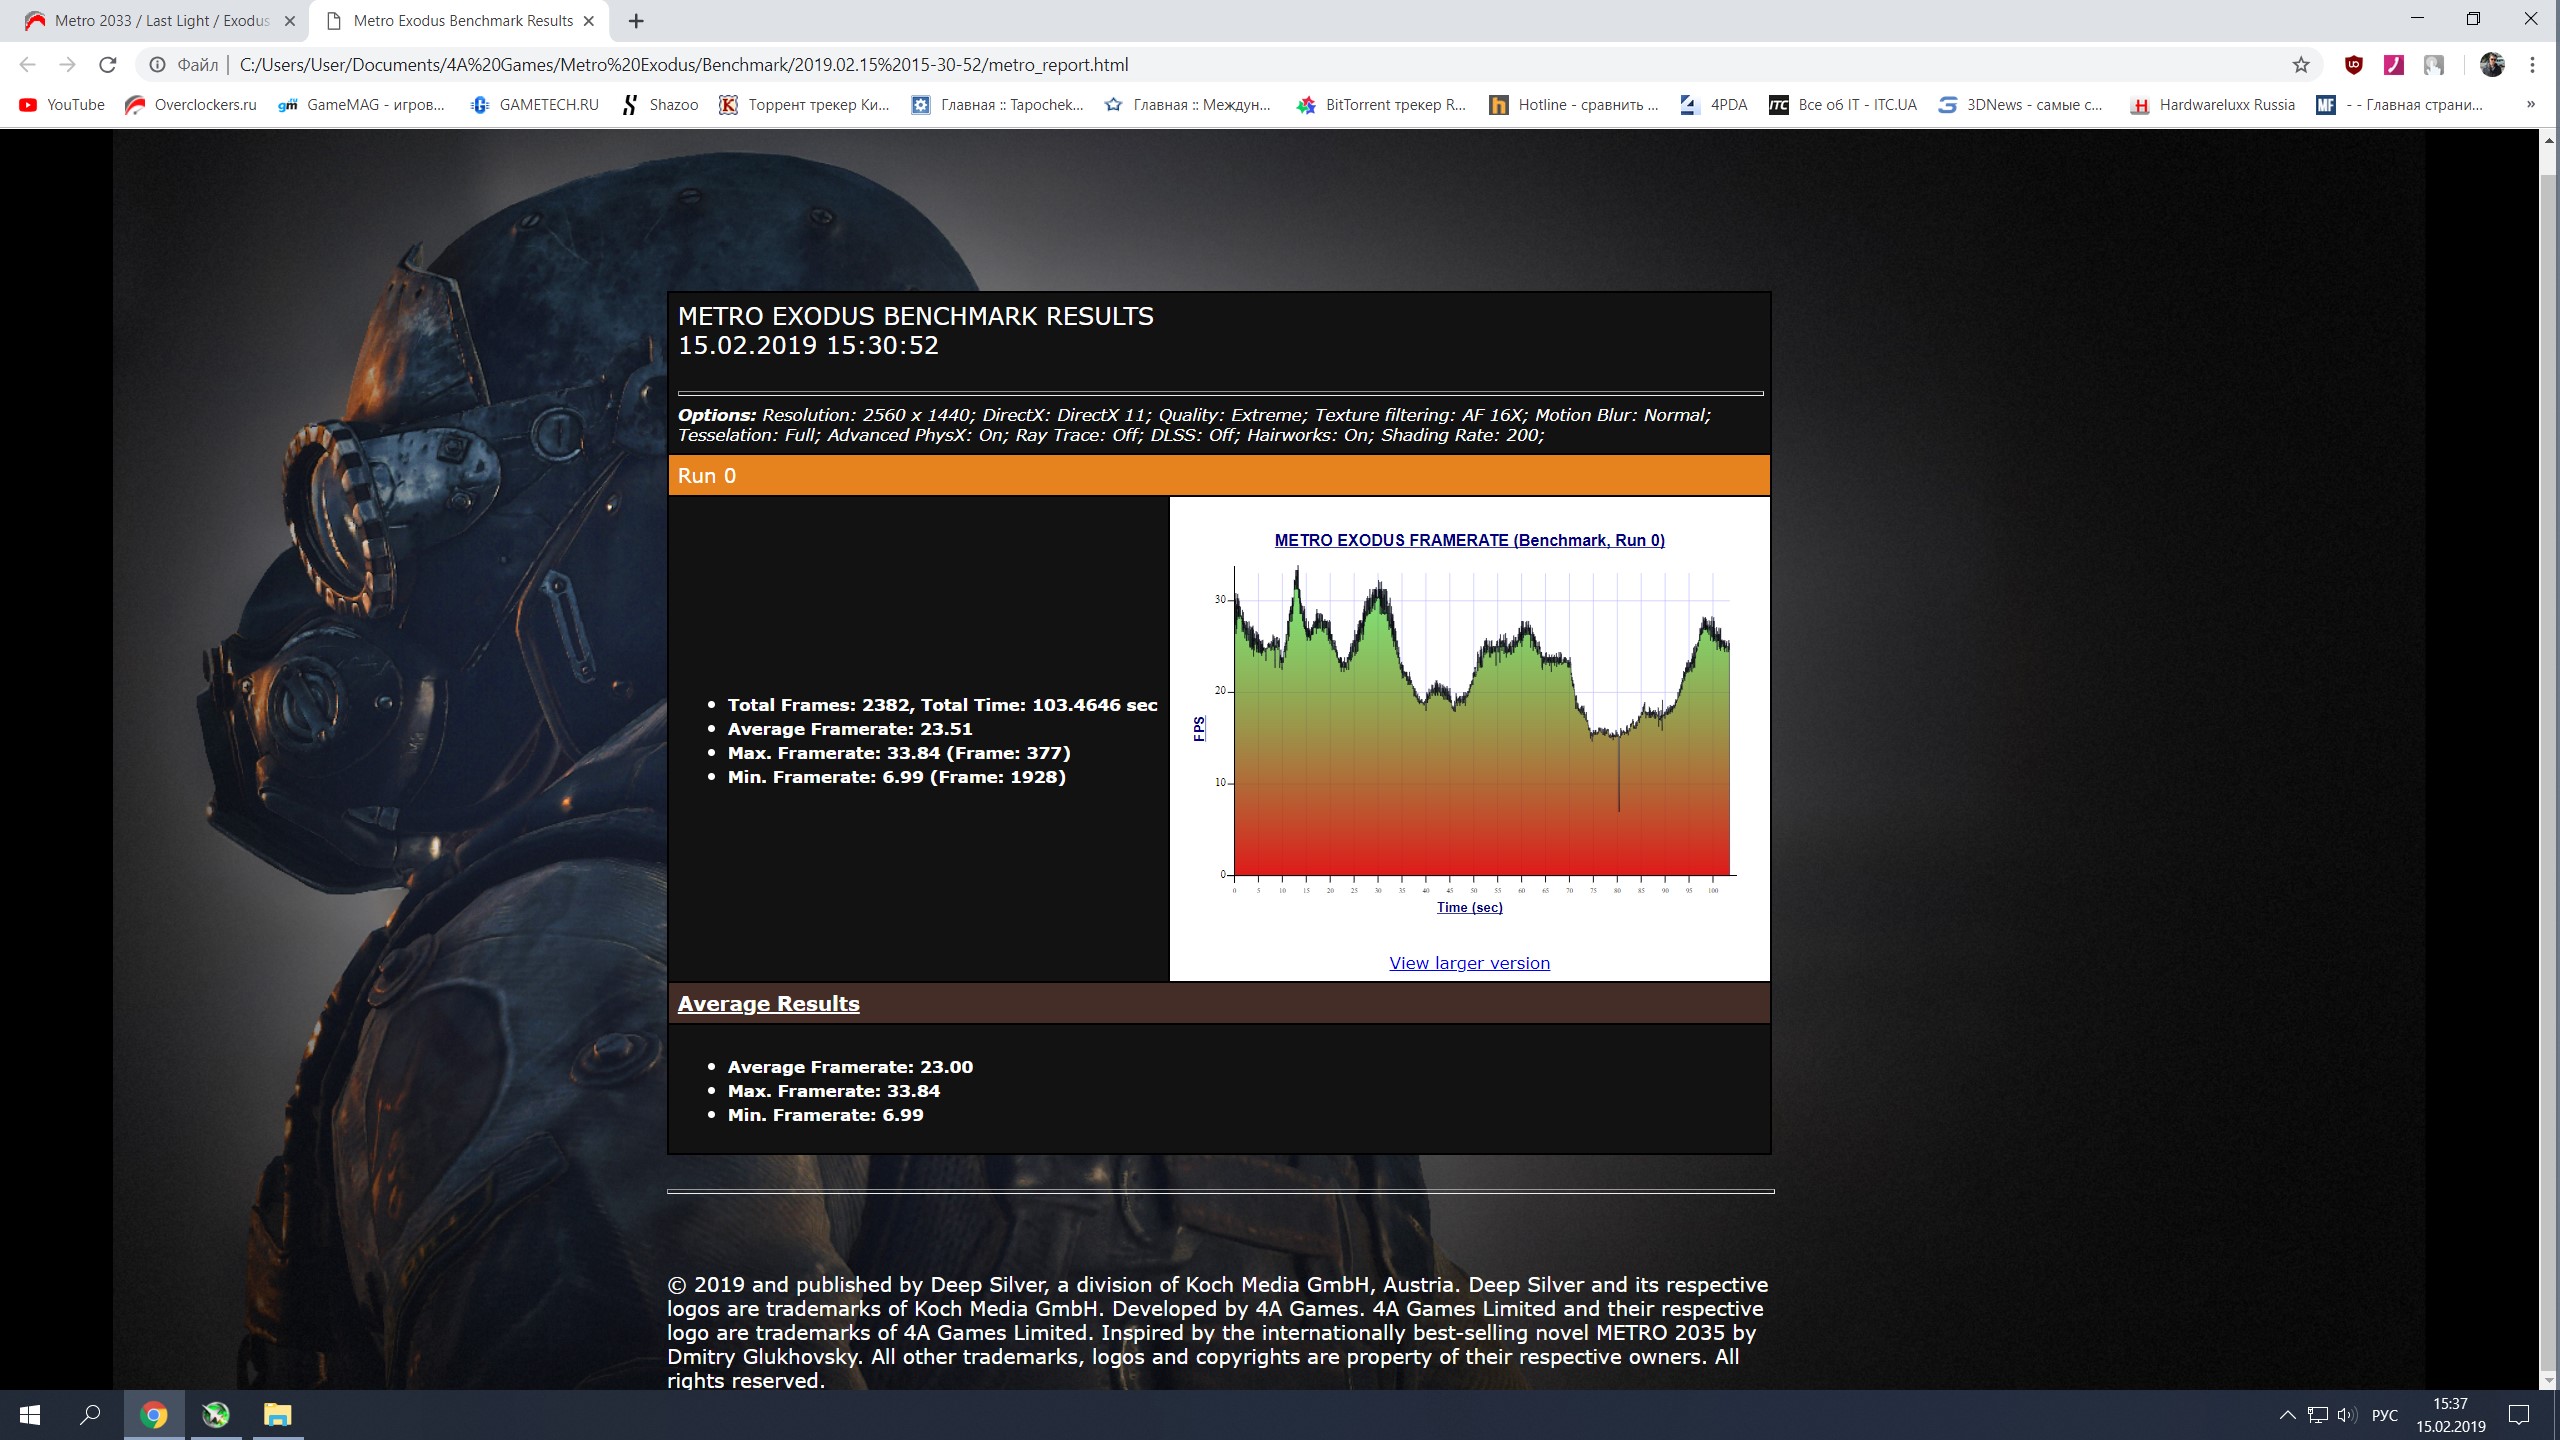Open Chrome's three-dot menu
The width and height of the screenshot is (2560, 1440).
(2532, 65)
